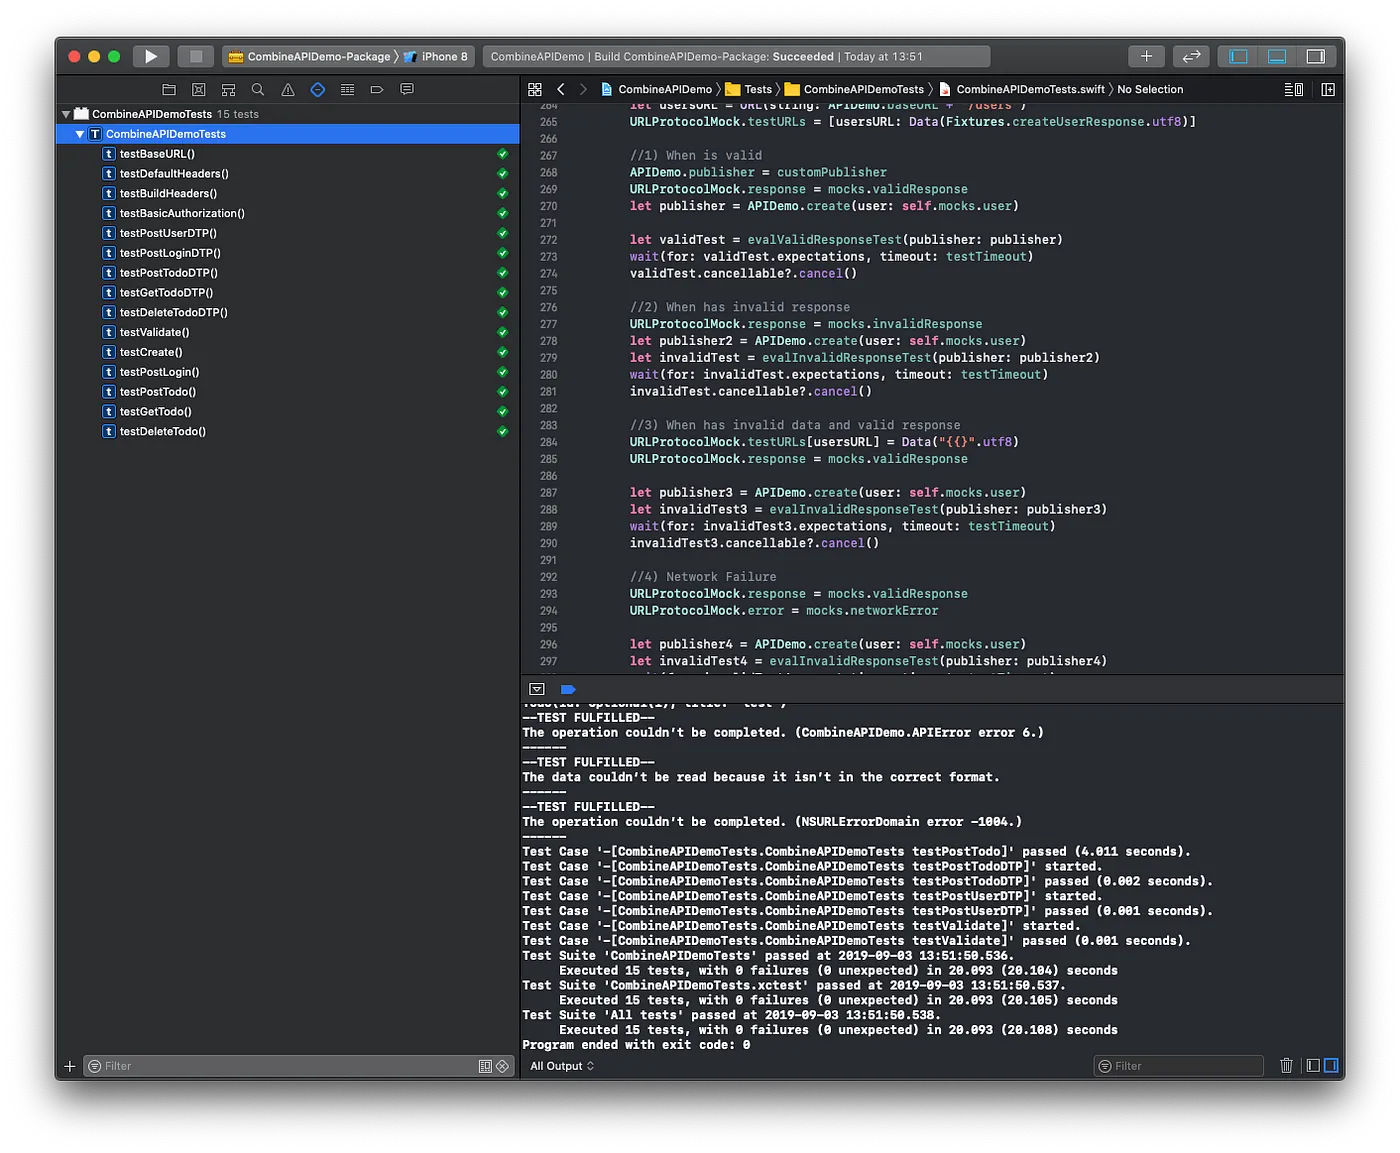Click 'Program ended with exit code: 0' line
This screenshot has width=1400, height=1153.
coord(636,1045)
